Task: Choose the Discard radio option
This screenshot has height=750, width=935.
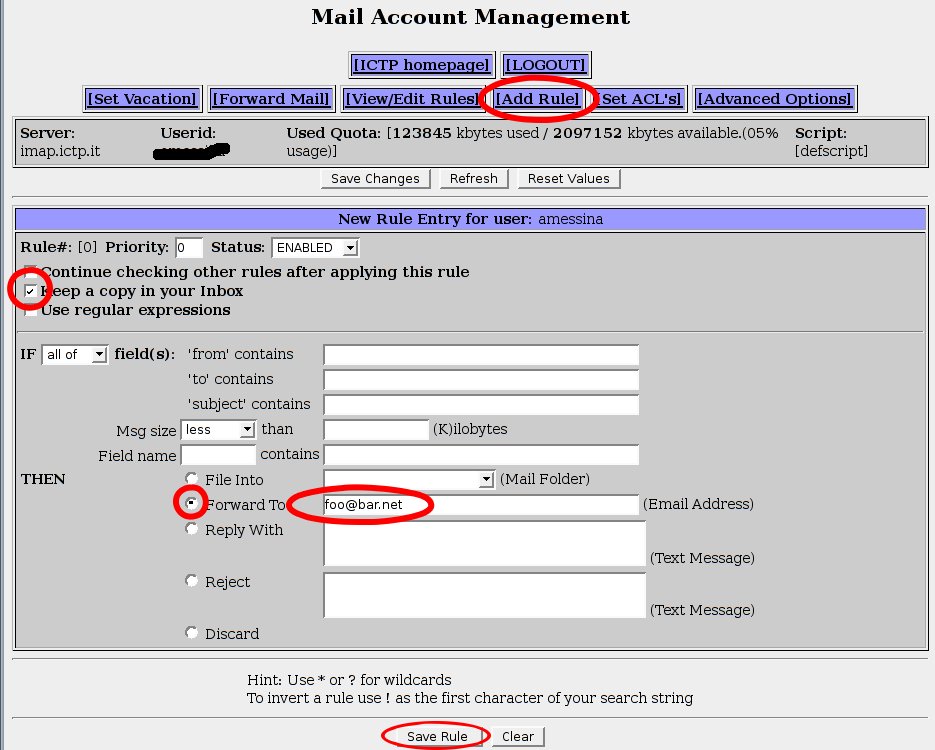Action: point(191,632)
